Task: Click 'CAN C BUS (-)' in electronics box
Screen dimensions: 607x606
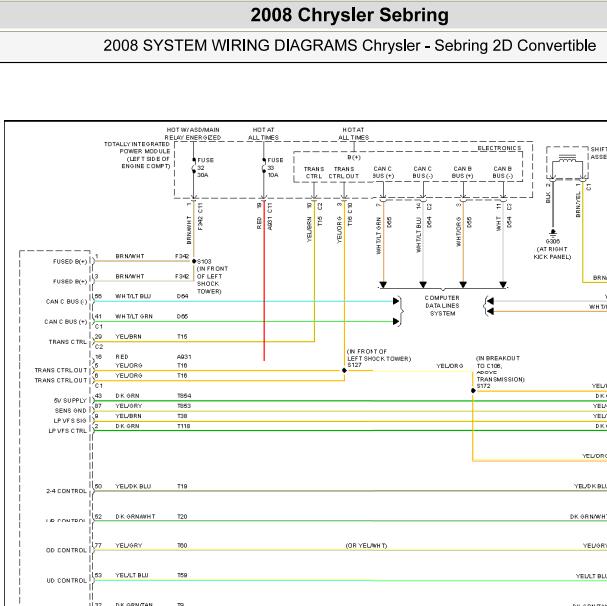Action: point(422,172)
